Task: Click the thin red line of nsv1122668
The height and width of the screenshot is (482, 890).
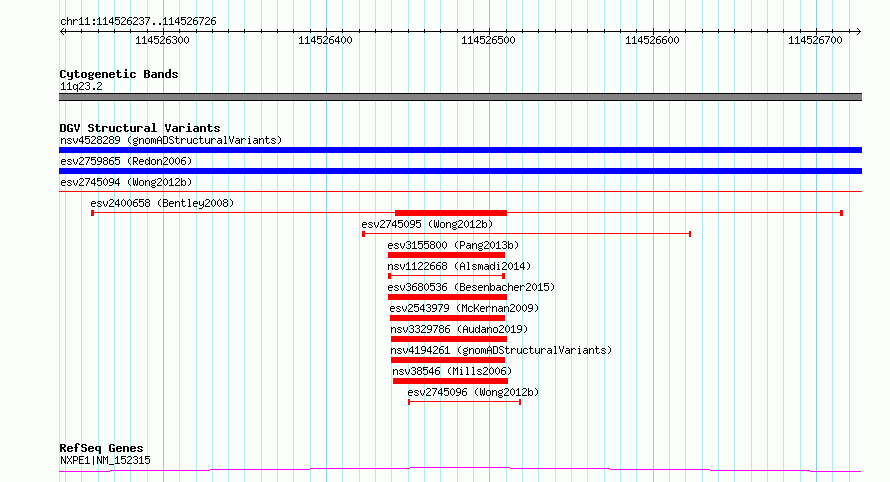Action: [x=447, y=276]
